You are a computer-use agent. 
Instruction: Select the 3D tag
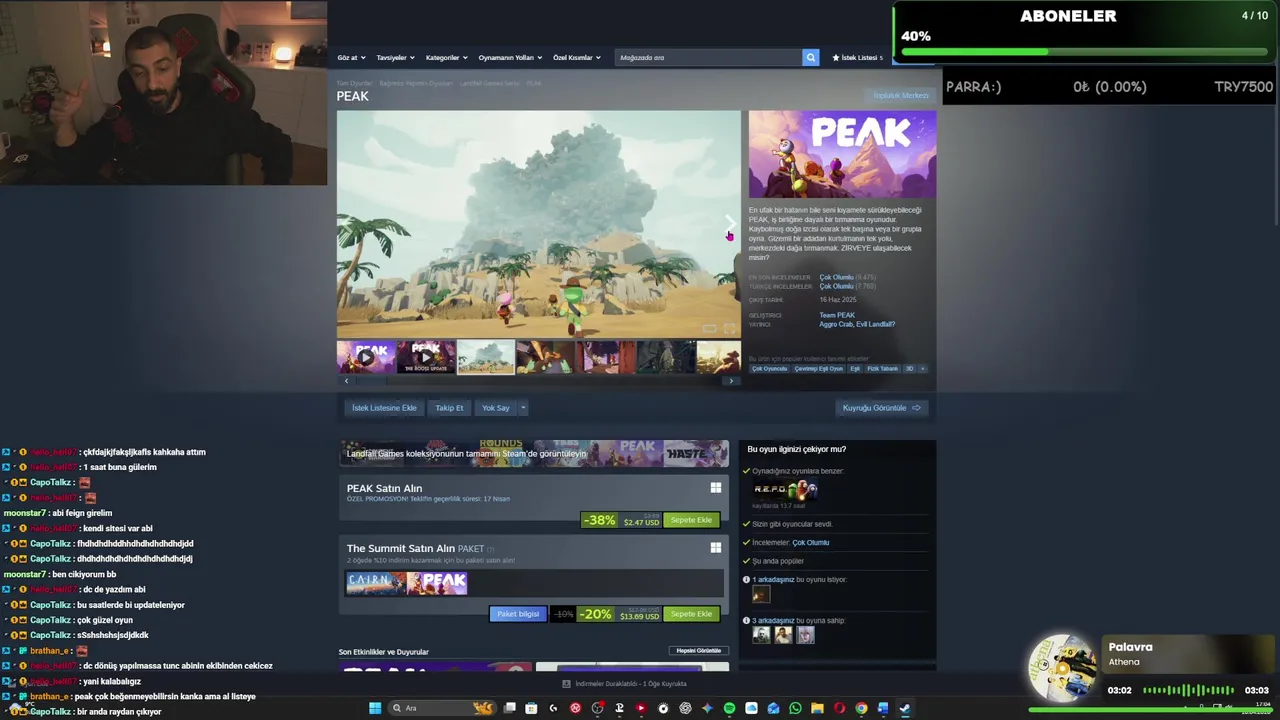pos(909,368)
